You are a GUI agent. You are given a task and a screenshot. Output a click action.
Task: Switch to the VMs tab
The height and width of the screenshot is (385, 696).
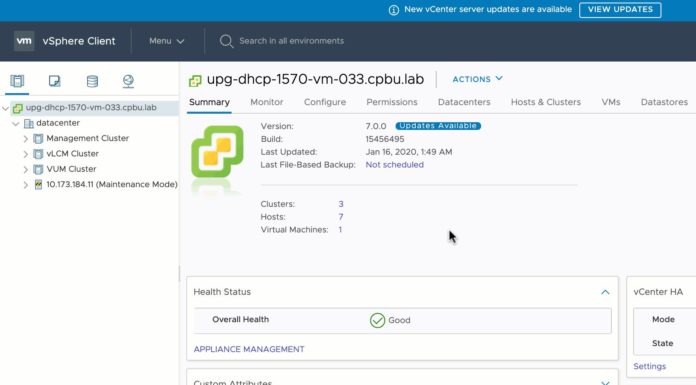click(x=611, y=102)
